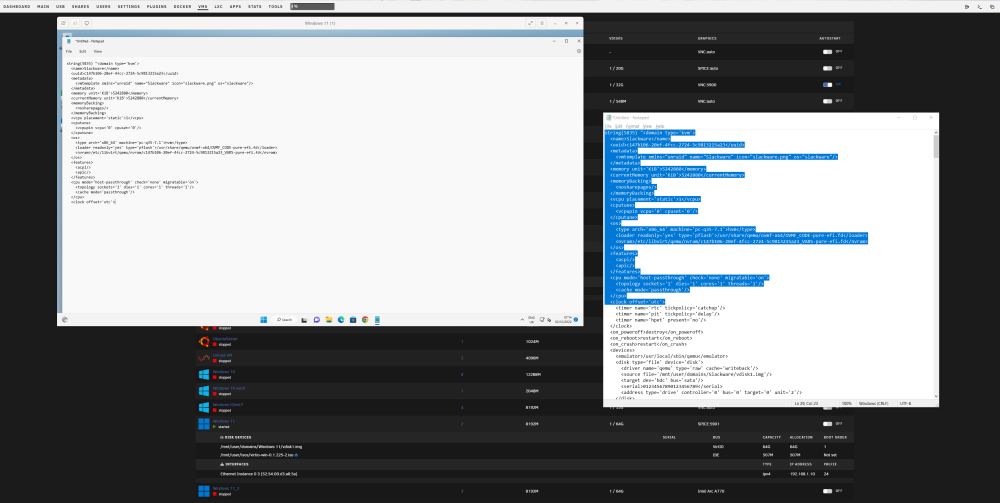1000x503 pixels.
Task: Go to the Settings tab
Action: coord(128,6)
